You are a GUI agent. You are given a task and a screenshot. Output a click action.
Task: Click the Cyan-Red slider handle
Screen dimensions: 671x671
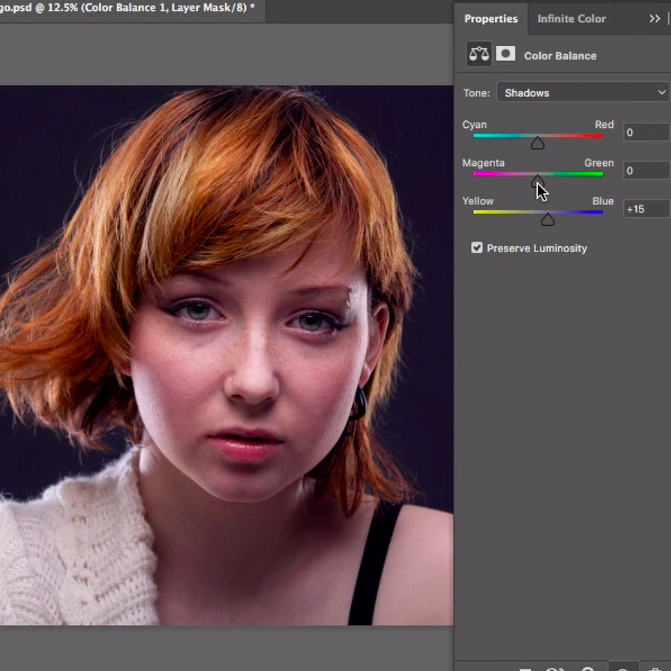pos(538,143)
